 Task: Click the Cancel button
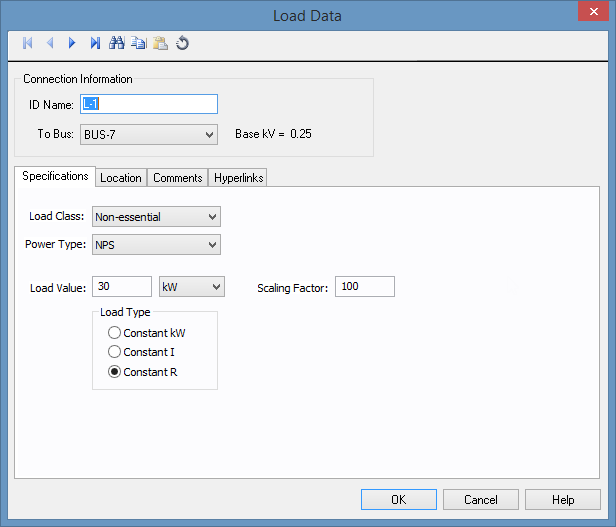pyautogui.click(x=481, y=499)
